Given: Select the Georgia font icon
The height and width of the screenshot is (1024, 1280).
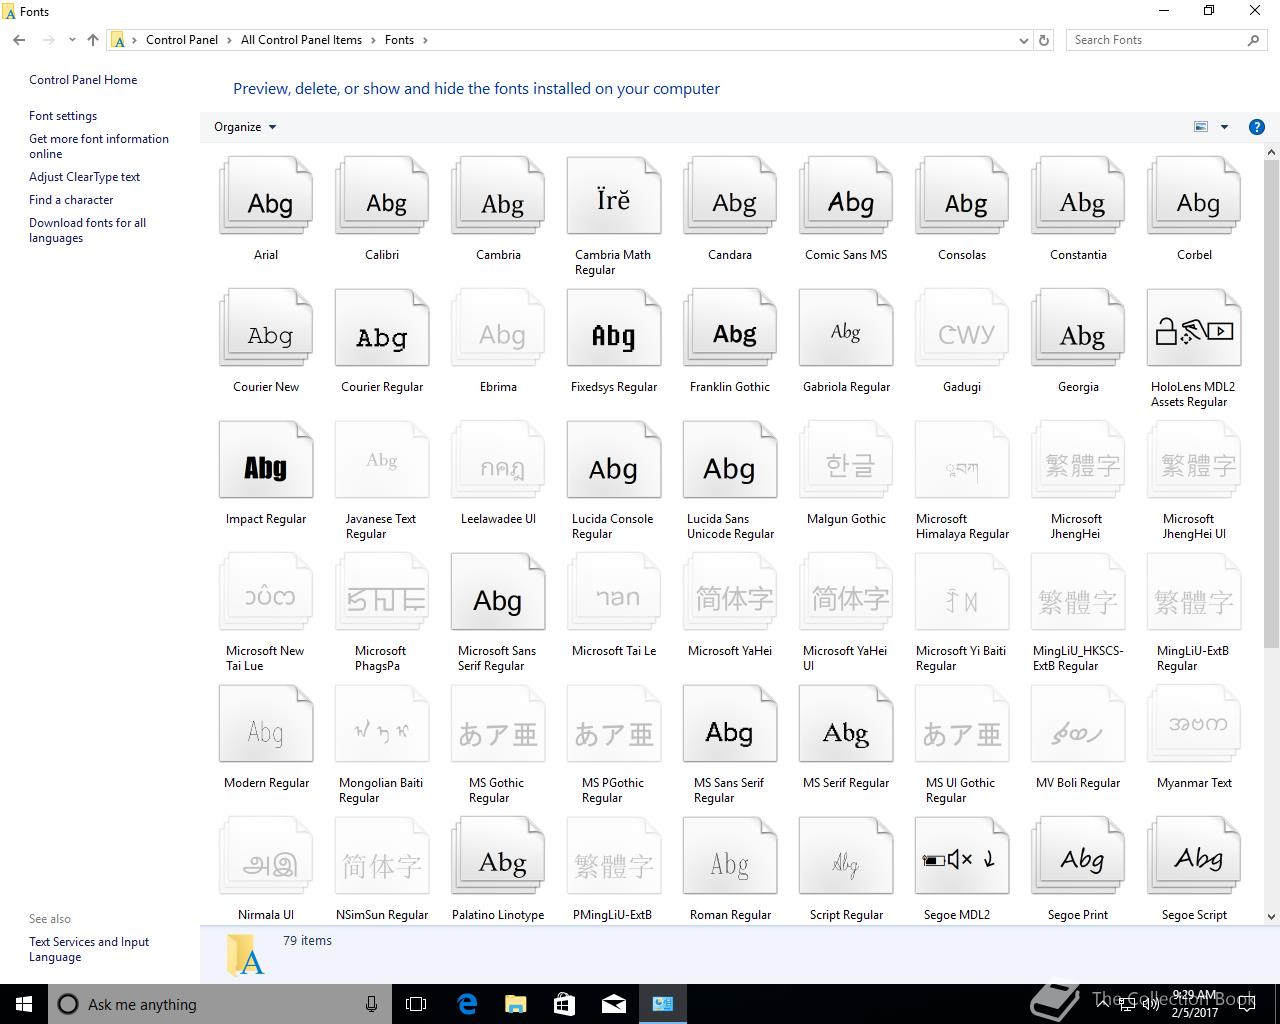Looking at the screenshot, I should coord(1078,328).
